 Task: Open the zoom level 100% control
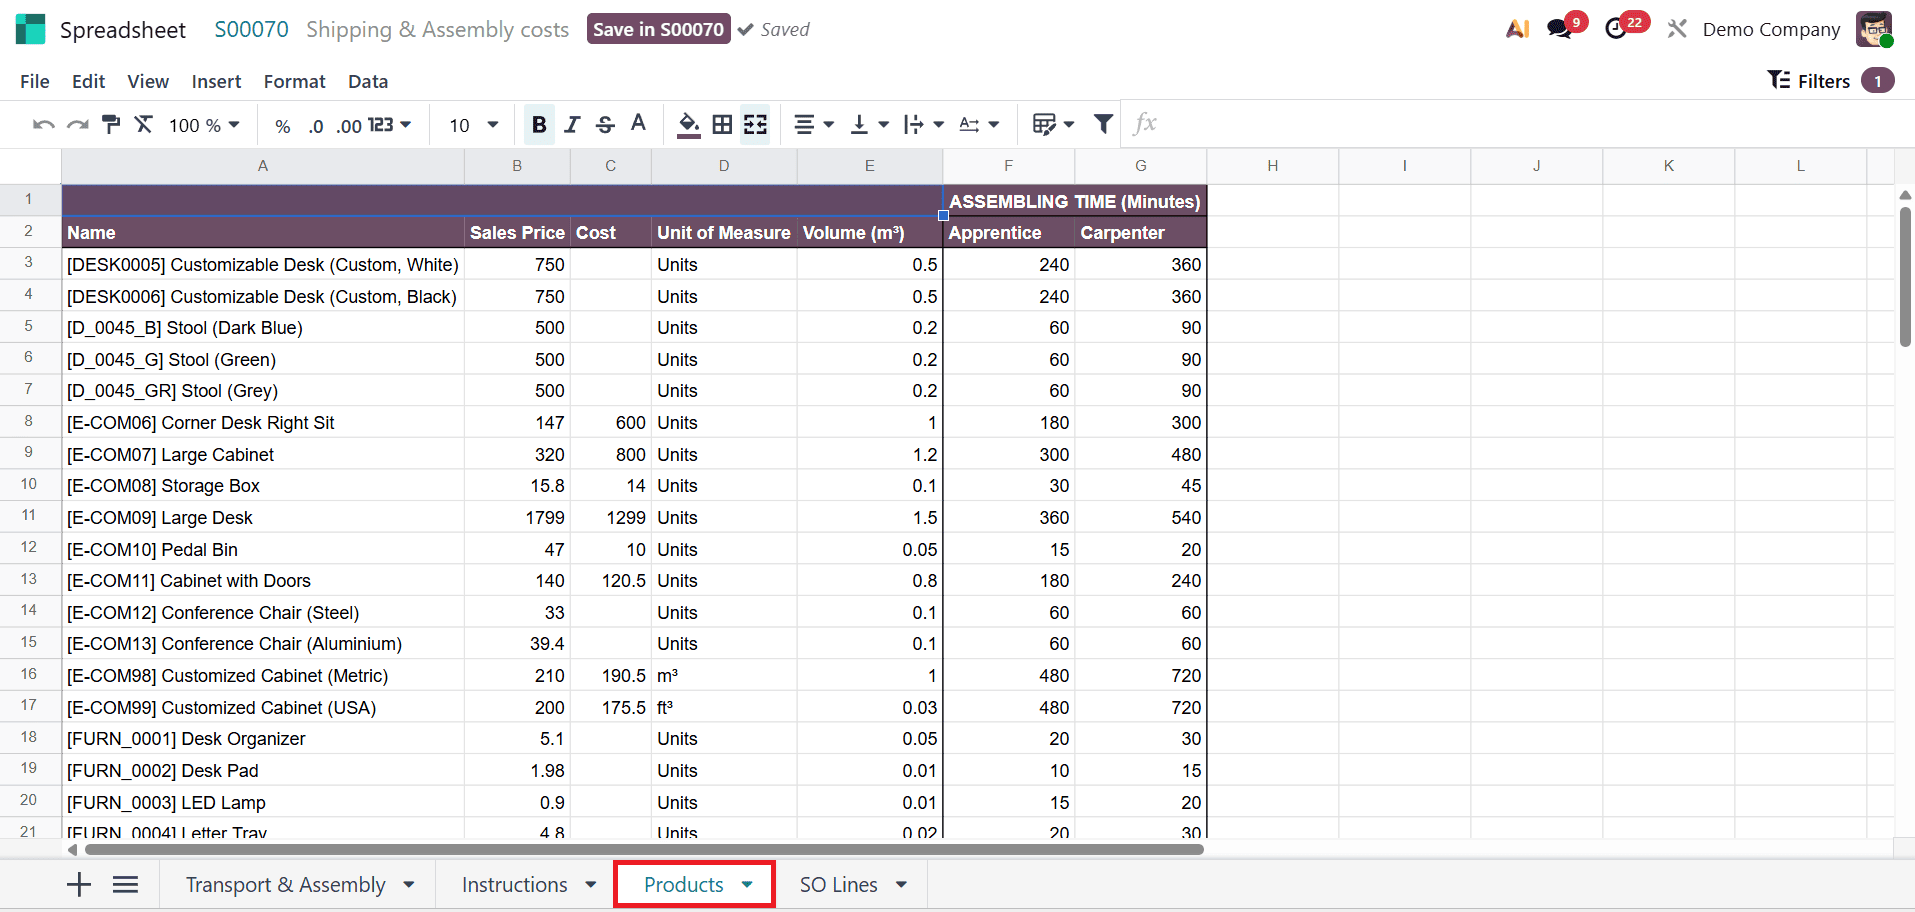[203, 124]
